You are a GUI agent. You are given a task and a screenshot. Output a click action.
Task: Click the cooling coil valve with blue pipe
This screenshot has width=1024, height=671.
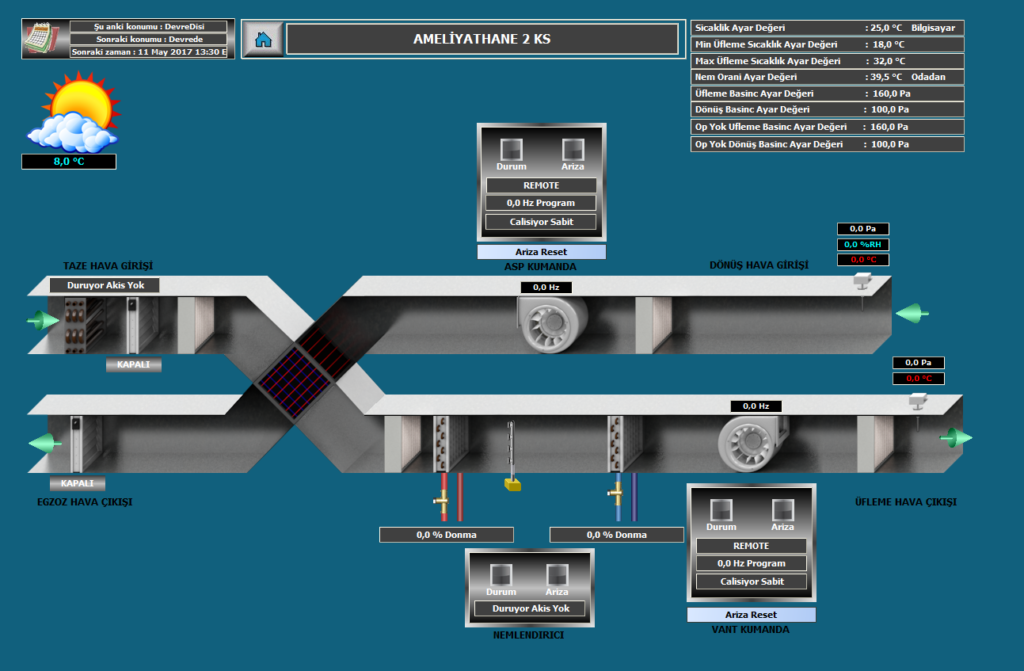(x=616, y=494)
